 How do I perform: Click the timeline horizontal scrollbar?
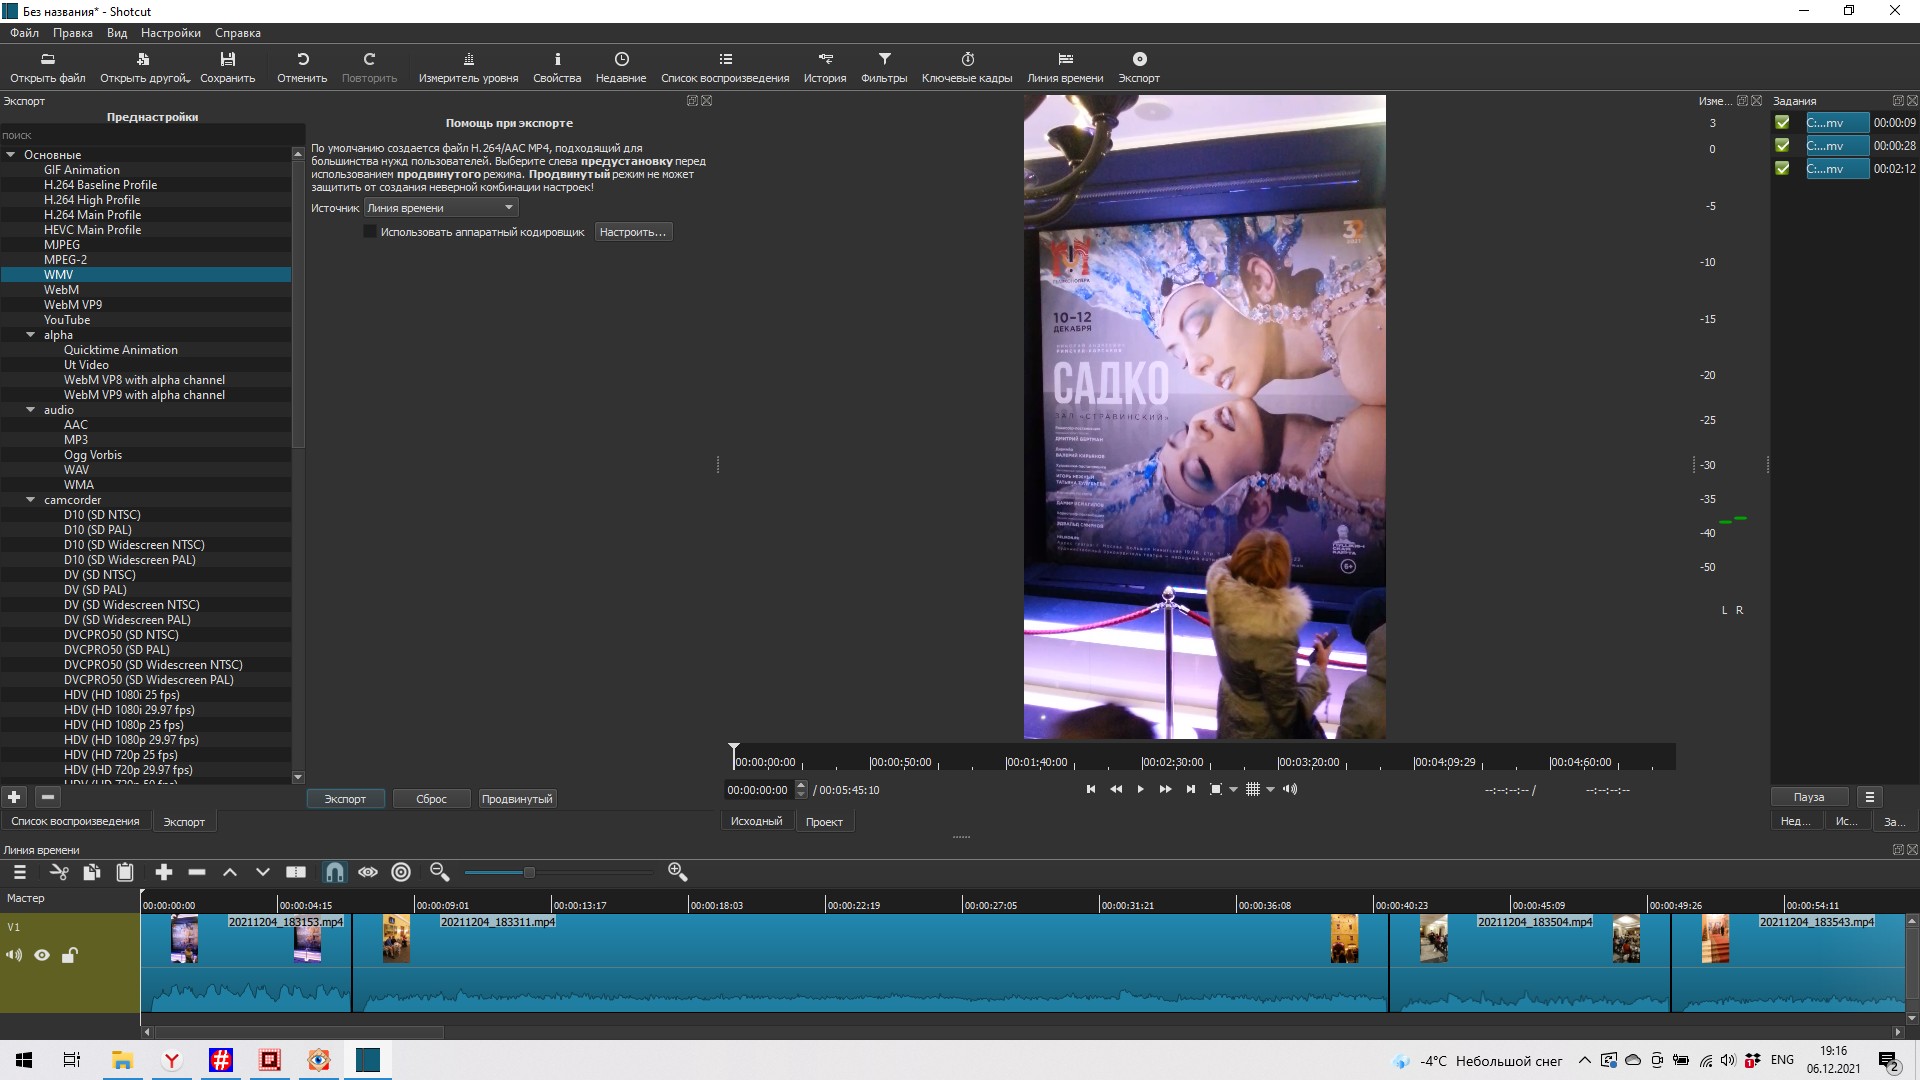click(x=298, y=1032)
